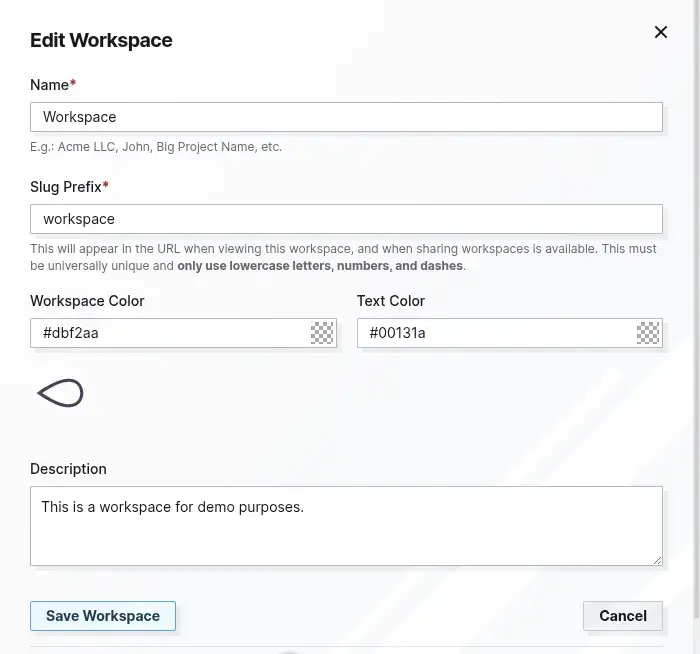Click the 'Description' label

point(68,469)
